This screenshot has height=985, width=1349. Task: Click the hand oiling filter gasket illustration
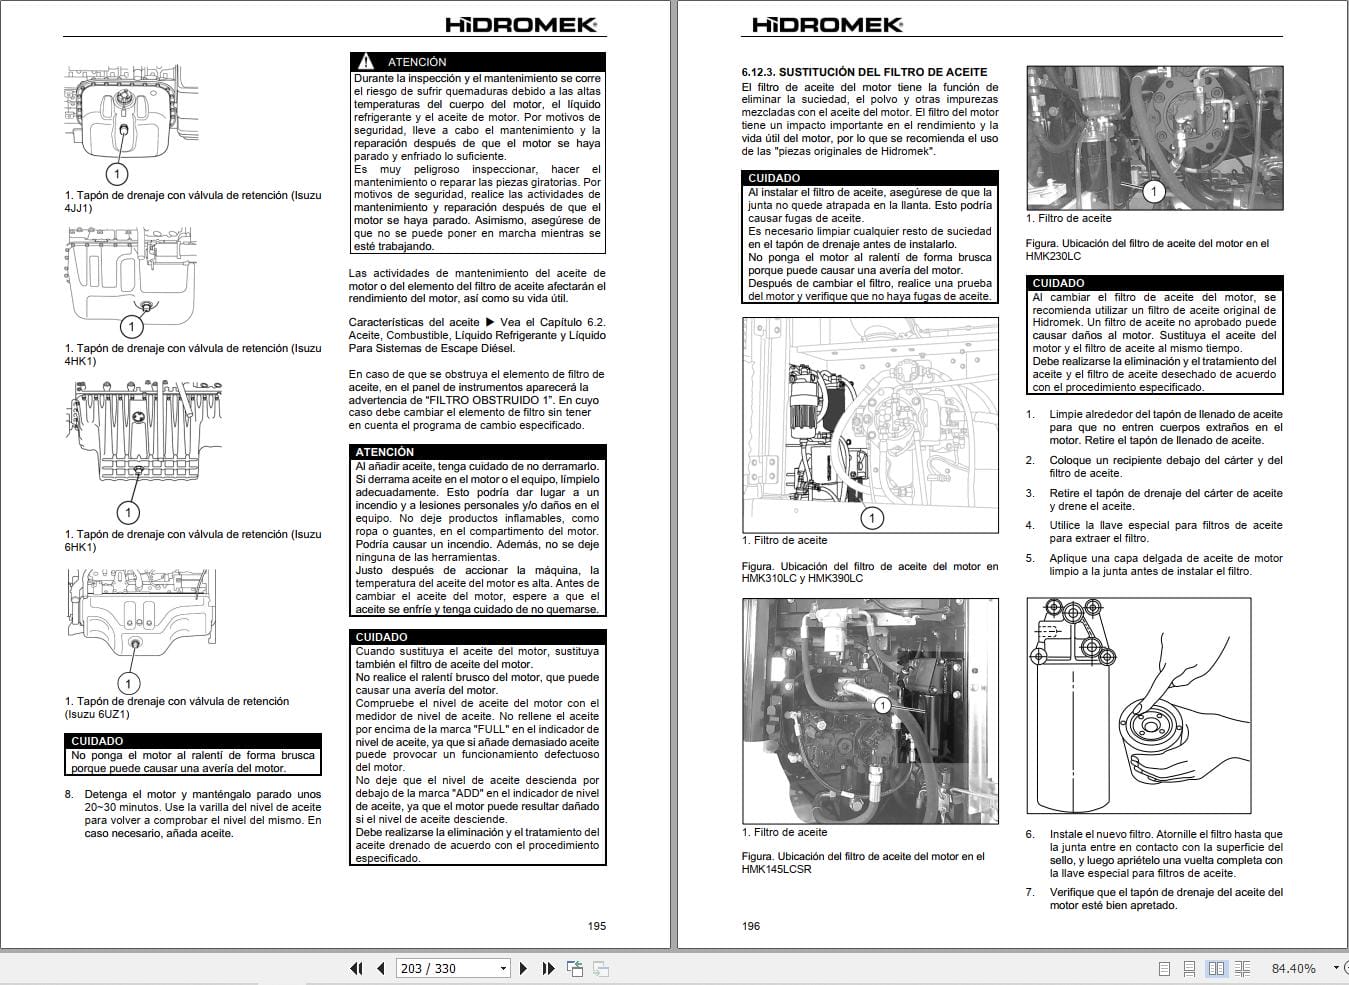tap(1139, 708)
